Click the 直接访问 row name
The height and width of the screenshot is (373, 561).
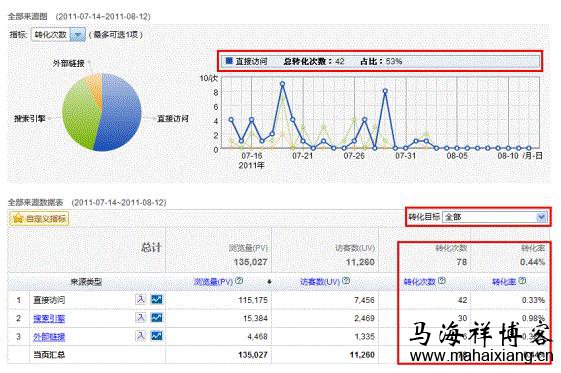point(49,300)
